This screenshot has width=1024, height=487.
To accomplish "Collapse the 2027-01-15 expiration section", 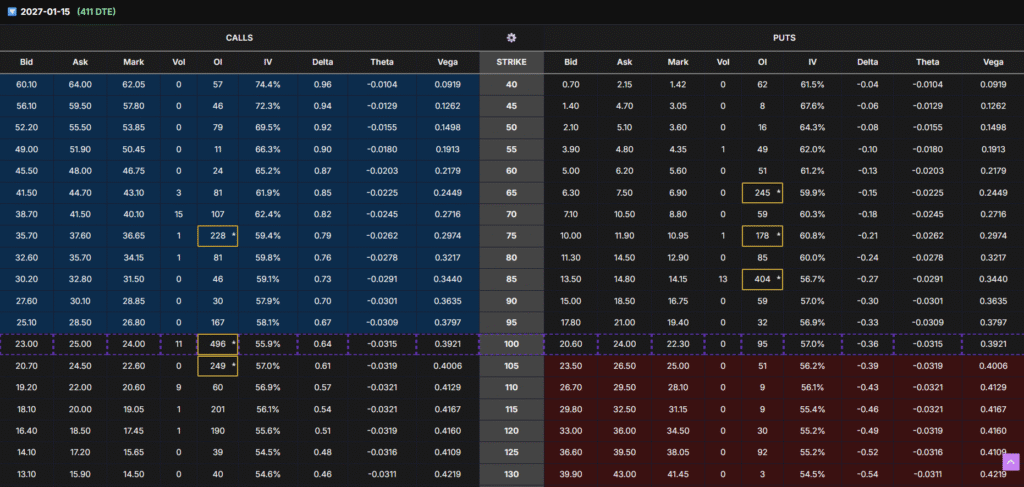I will point(11,11).
